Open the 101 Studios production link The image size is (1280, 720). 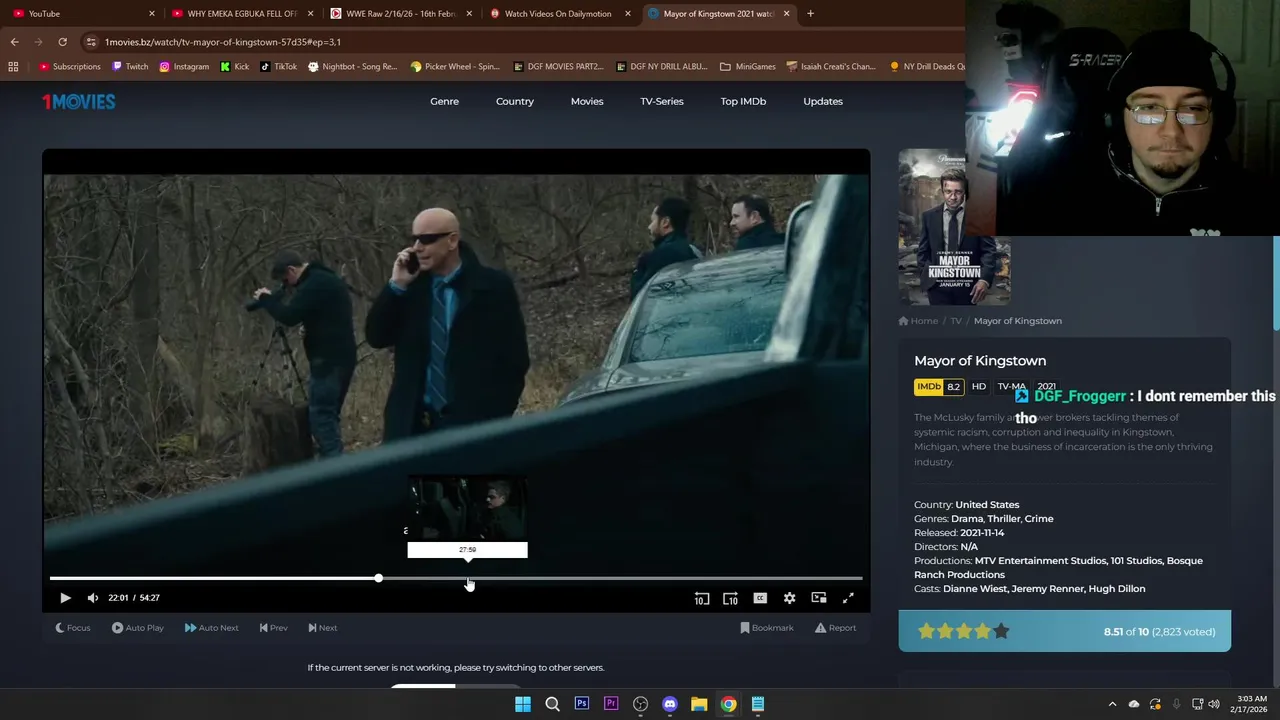click(1137, 561)
